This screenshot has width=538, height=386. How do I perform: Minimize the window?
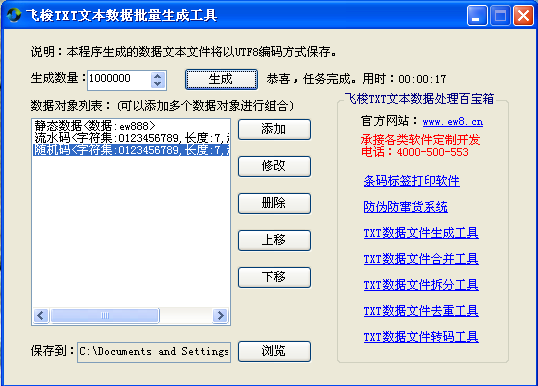coord(477,16)
